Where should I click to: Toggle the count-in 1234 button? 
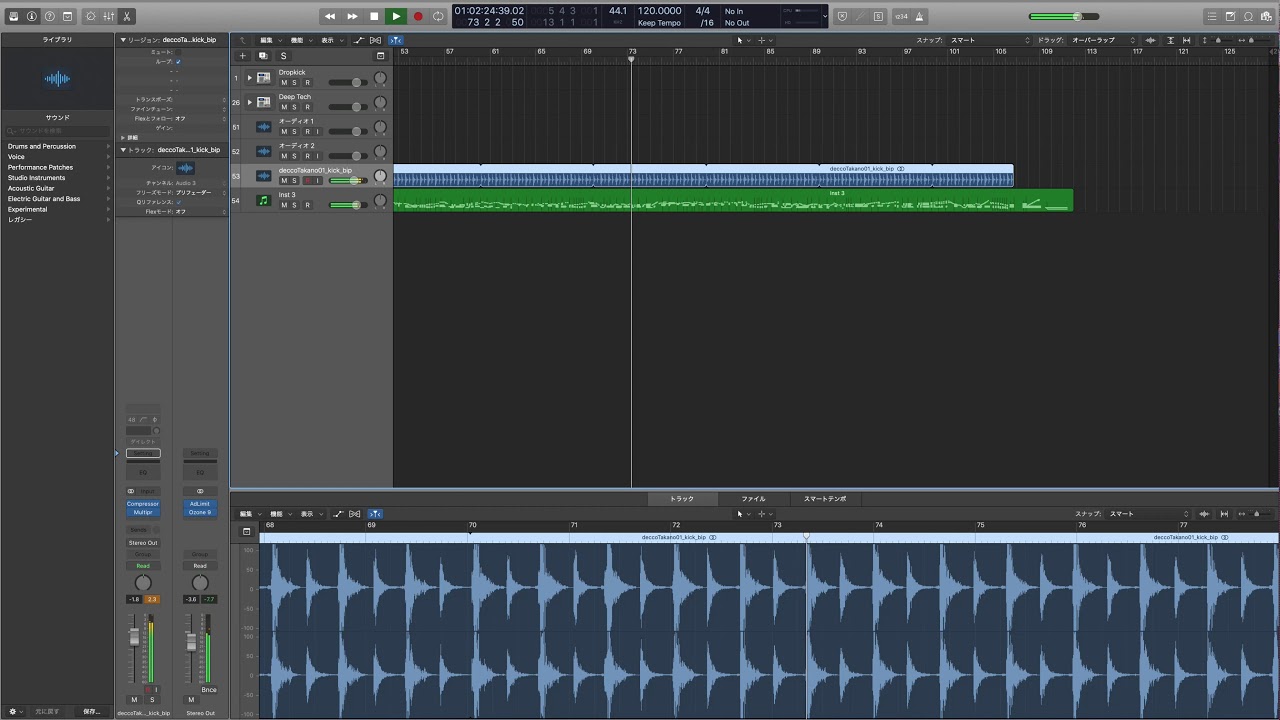tap(901, 16)
